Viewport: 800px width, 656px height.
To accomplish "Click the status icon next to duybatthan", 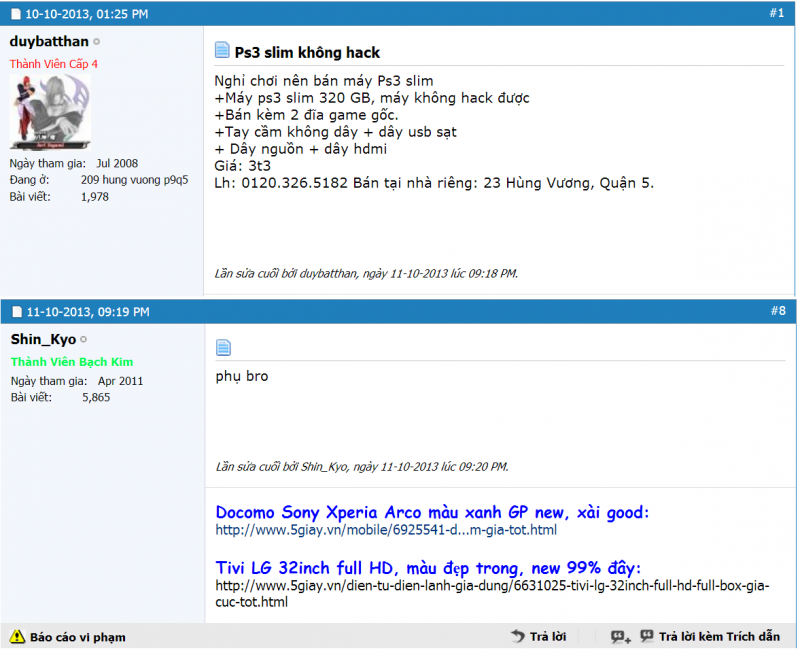I will (97, 42).
